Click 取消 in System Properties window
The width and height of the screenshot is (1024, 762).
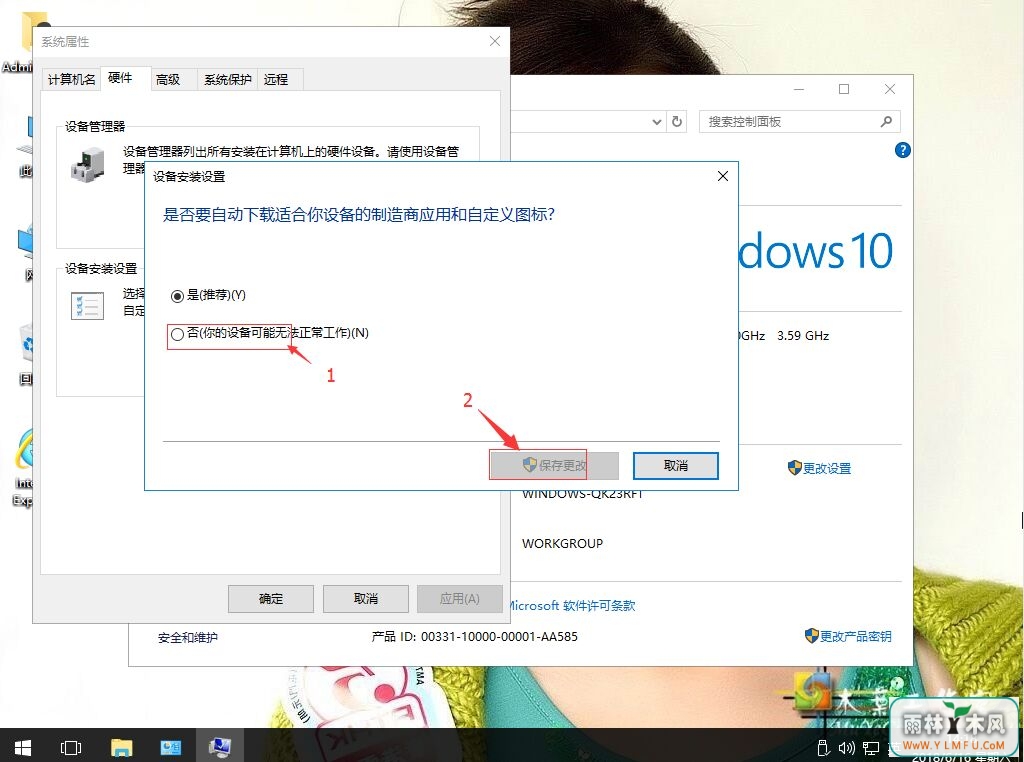pos(366,599)
